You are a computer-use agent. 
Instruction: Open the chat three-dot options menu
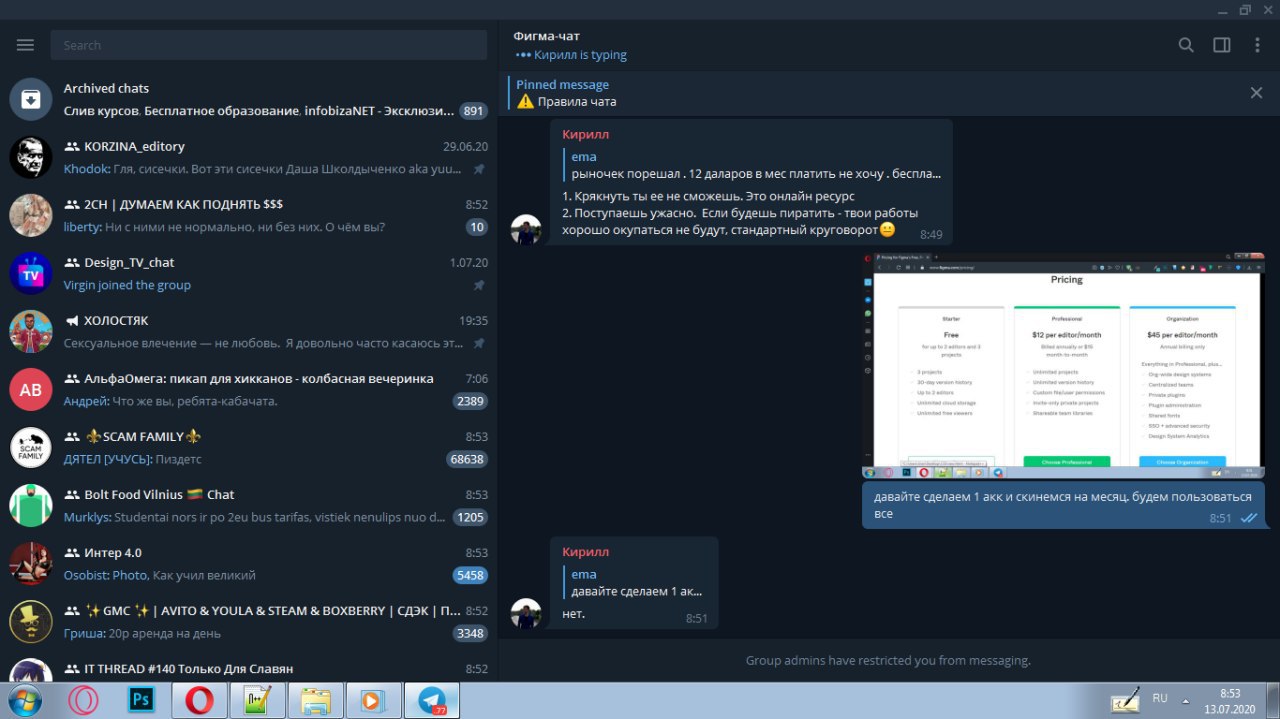click(x=1257, y=45)
